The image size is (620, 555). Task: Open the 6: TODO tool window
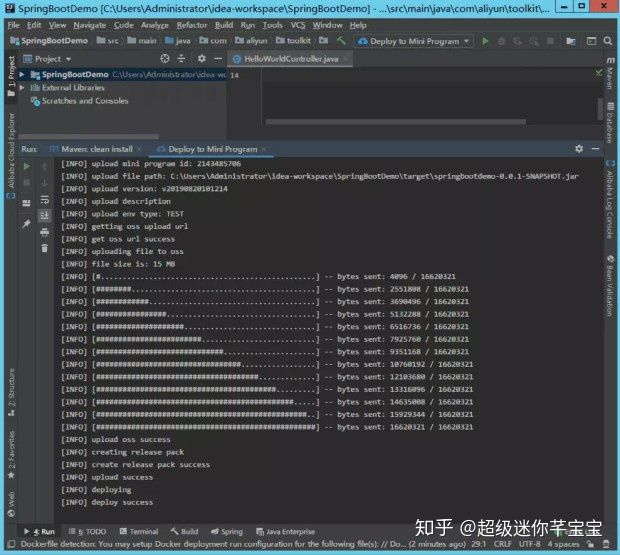pos(87,531)
